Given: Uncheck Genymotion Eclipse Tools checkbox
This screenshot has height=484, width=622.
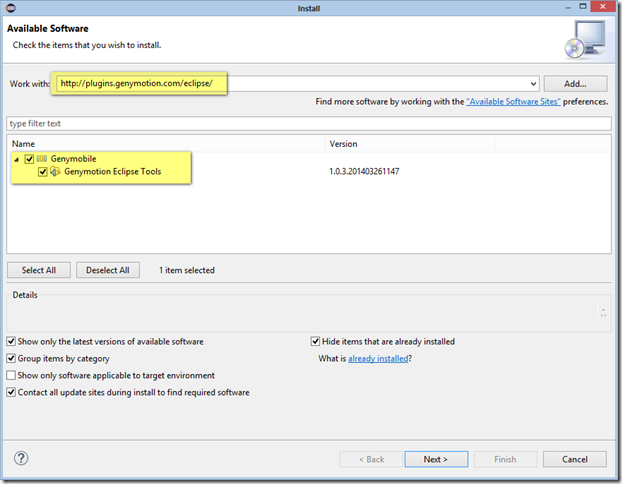Looking at the screenshot, I should coord(43,172).
